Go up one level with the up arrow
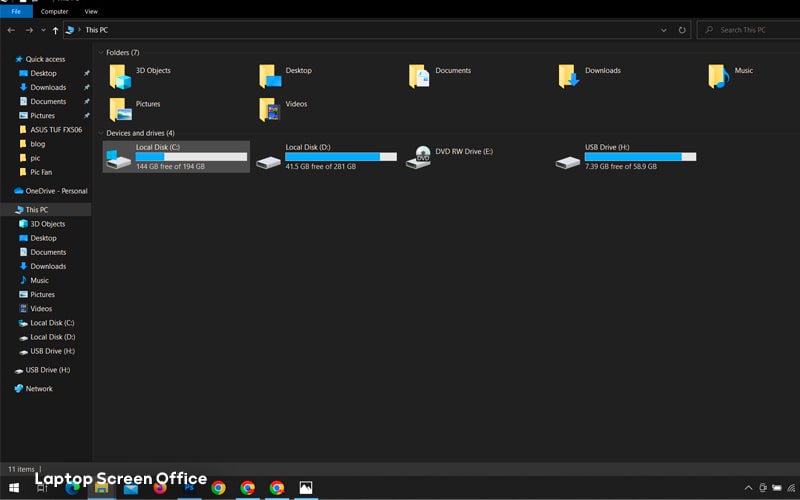This screenshot has height=500, width=800. pyautogui.click(x=55, y=31)
